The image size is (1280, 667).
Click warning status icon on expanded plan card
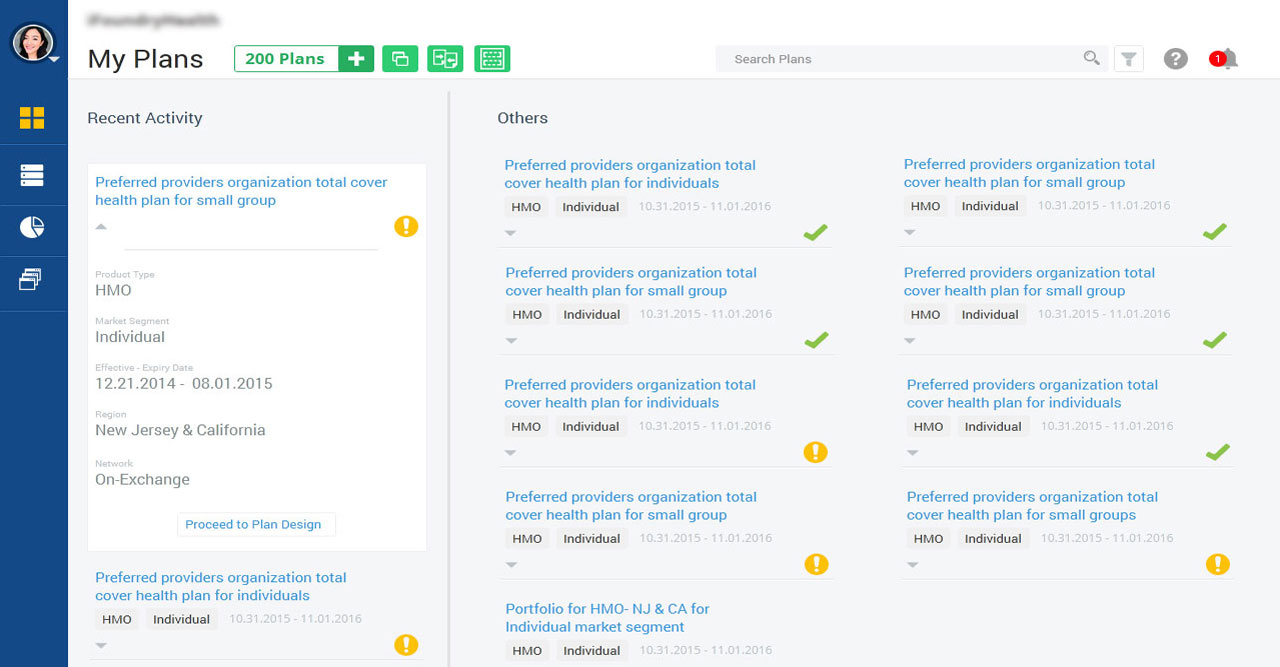pos(406,227)
